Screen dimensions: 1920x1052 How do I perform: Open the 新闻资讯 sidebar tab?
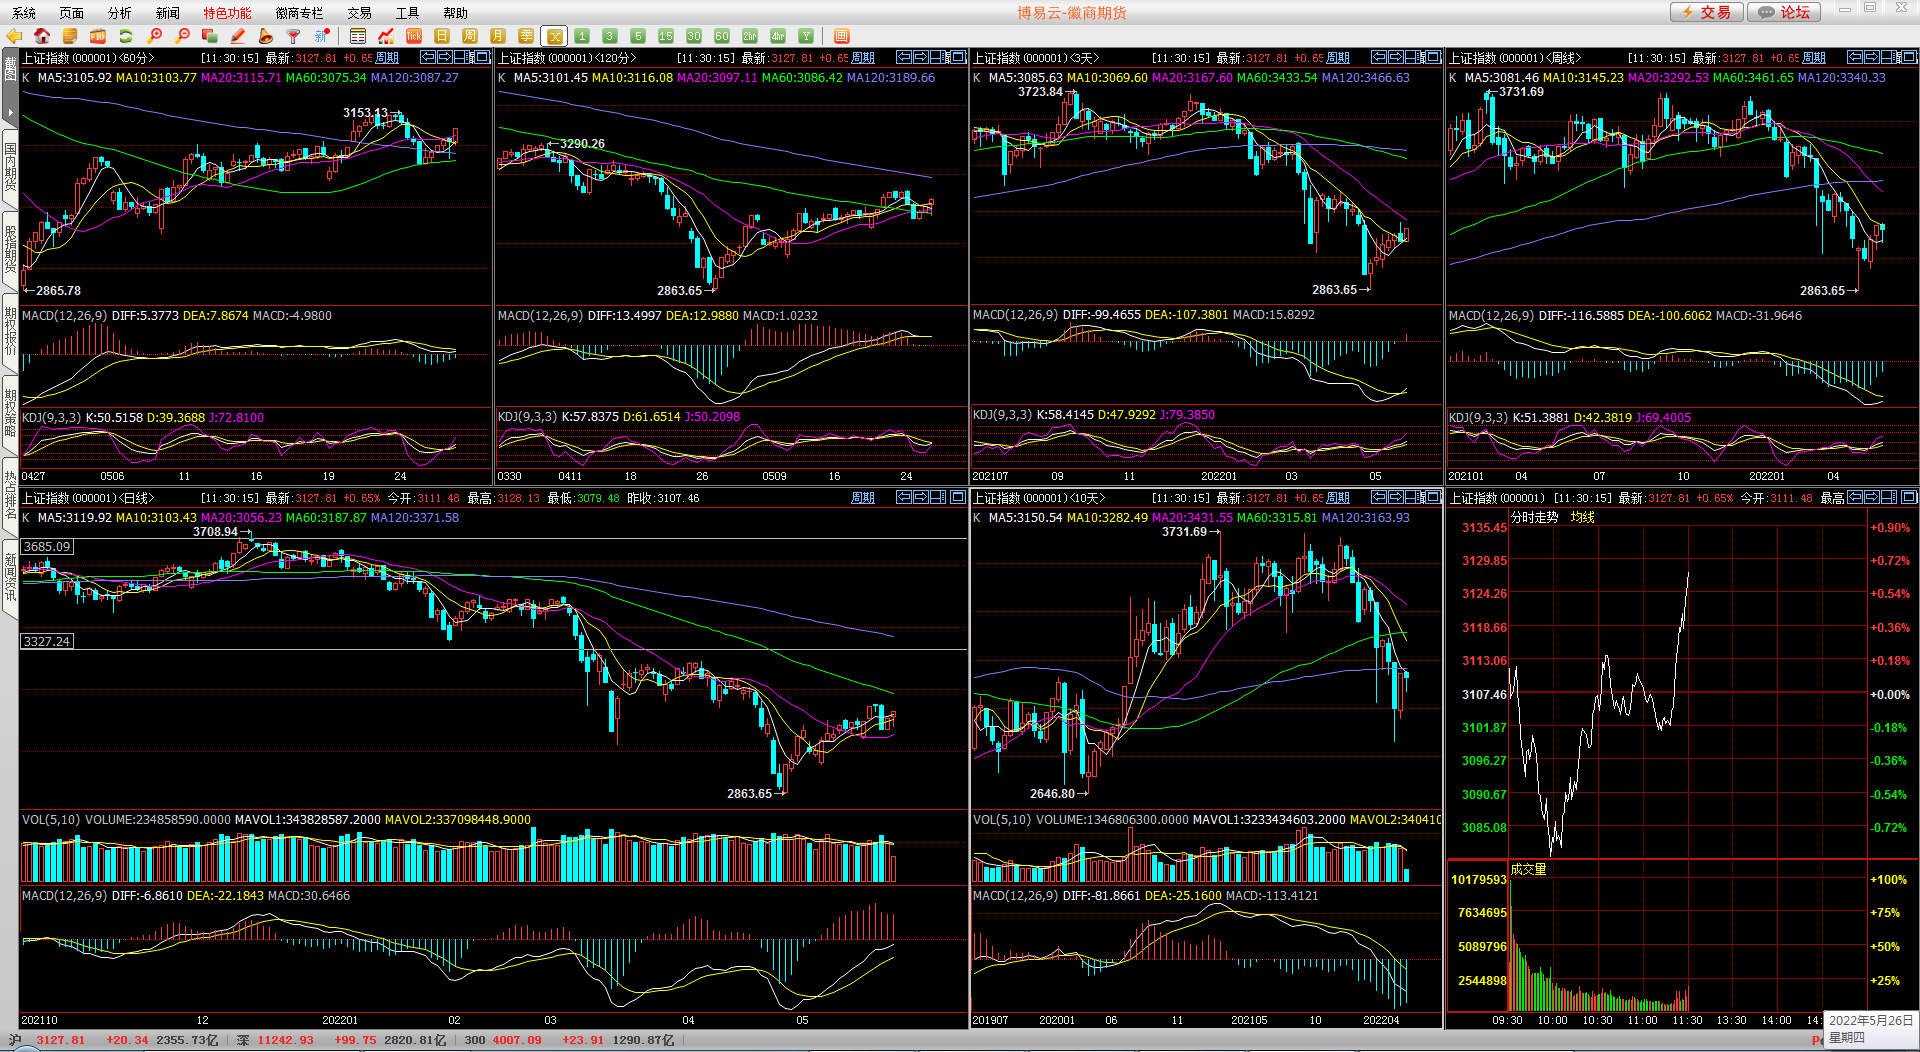point(10,577)
